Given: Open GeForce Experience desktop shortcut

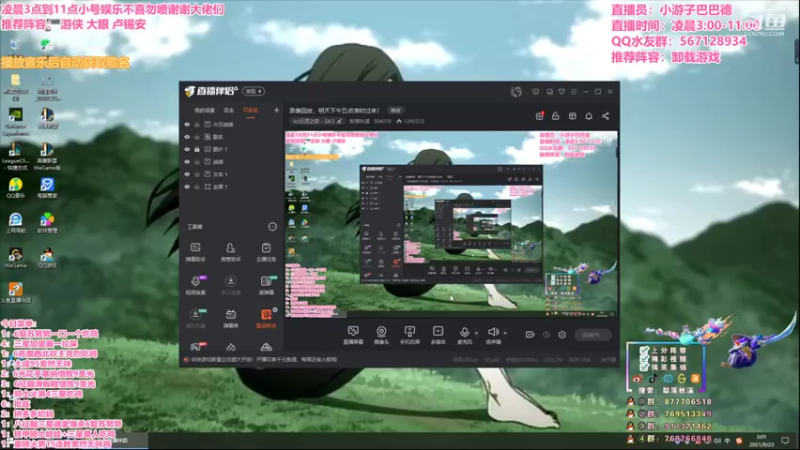Looking at the screenshot, I should point(15,121).
